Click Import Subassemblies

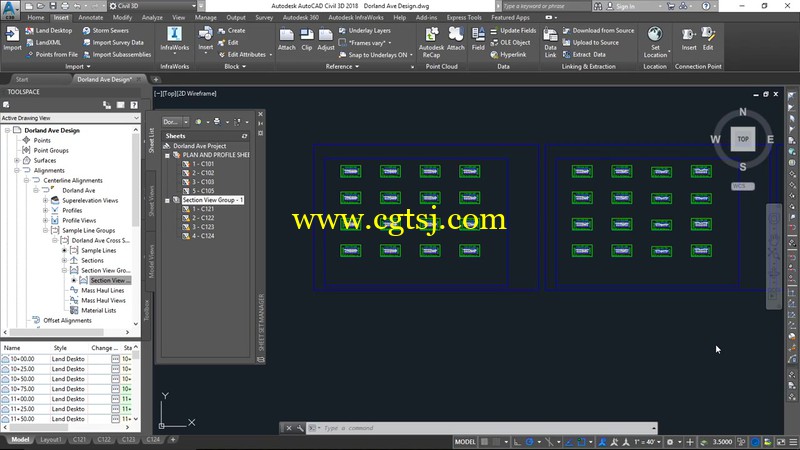click(x=117, y=54)
